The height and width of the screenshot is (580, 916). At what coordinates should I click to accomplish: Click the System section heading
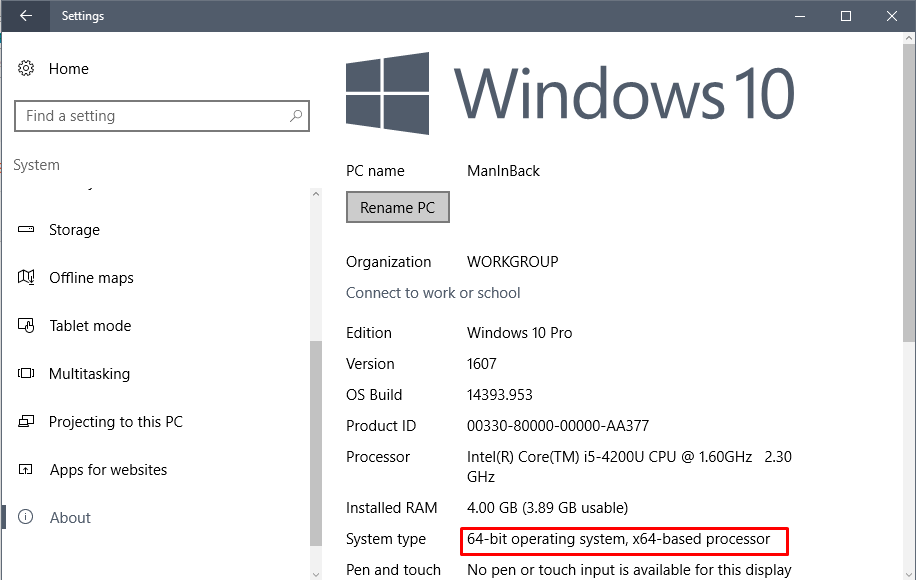(x=36, y=165)
